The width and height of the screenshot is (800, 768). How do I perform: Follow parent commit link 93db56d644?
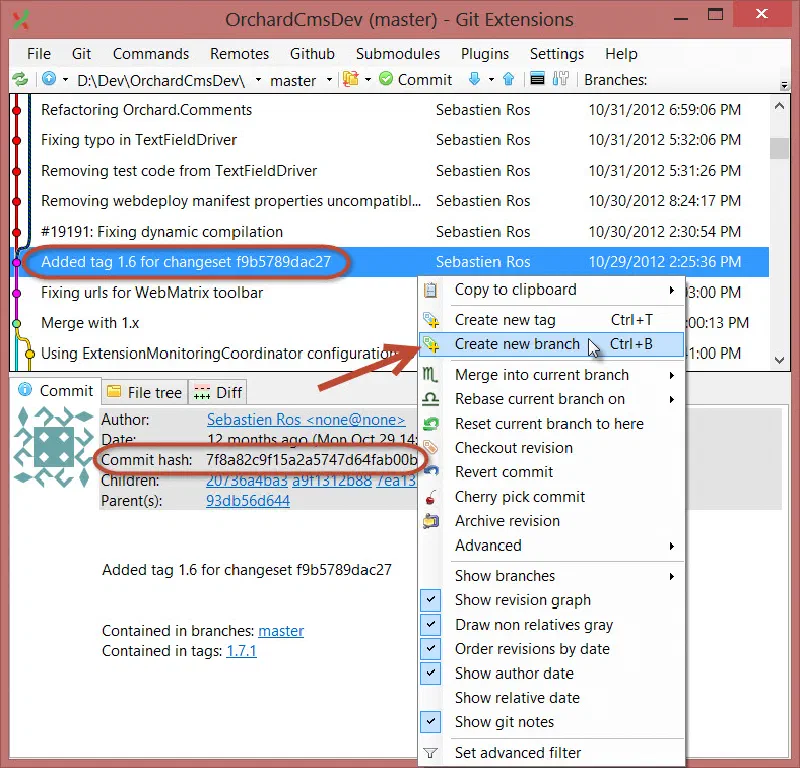[x=248, y=501]
